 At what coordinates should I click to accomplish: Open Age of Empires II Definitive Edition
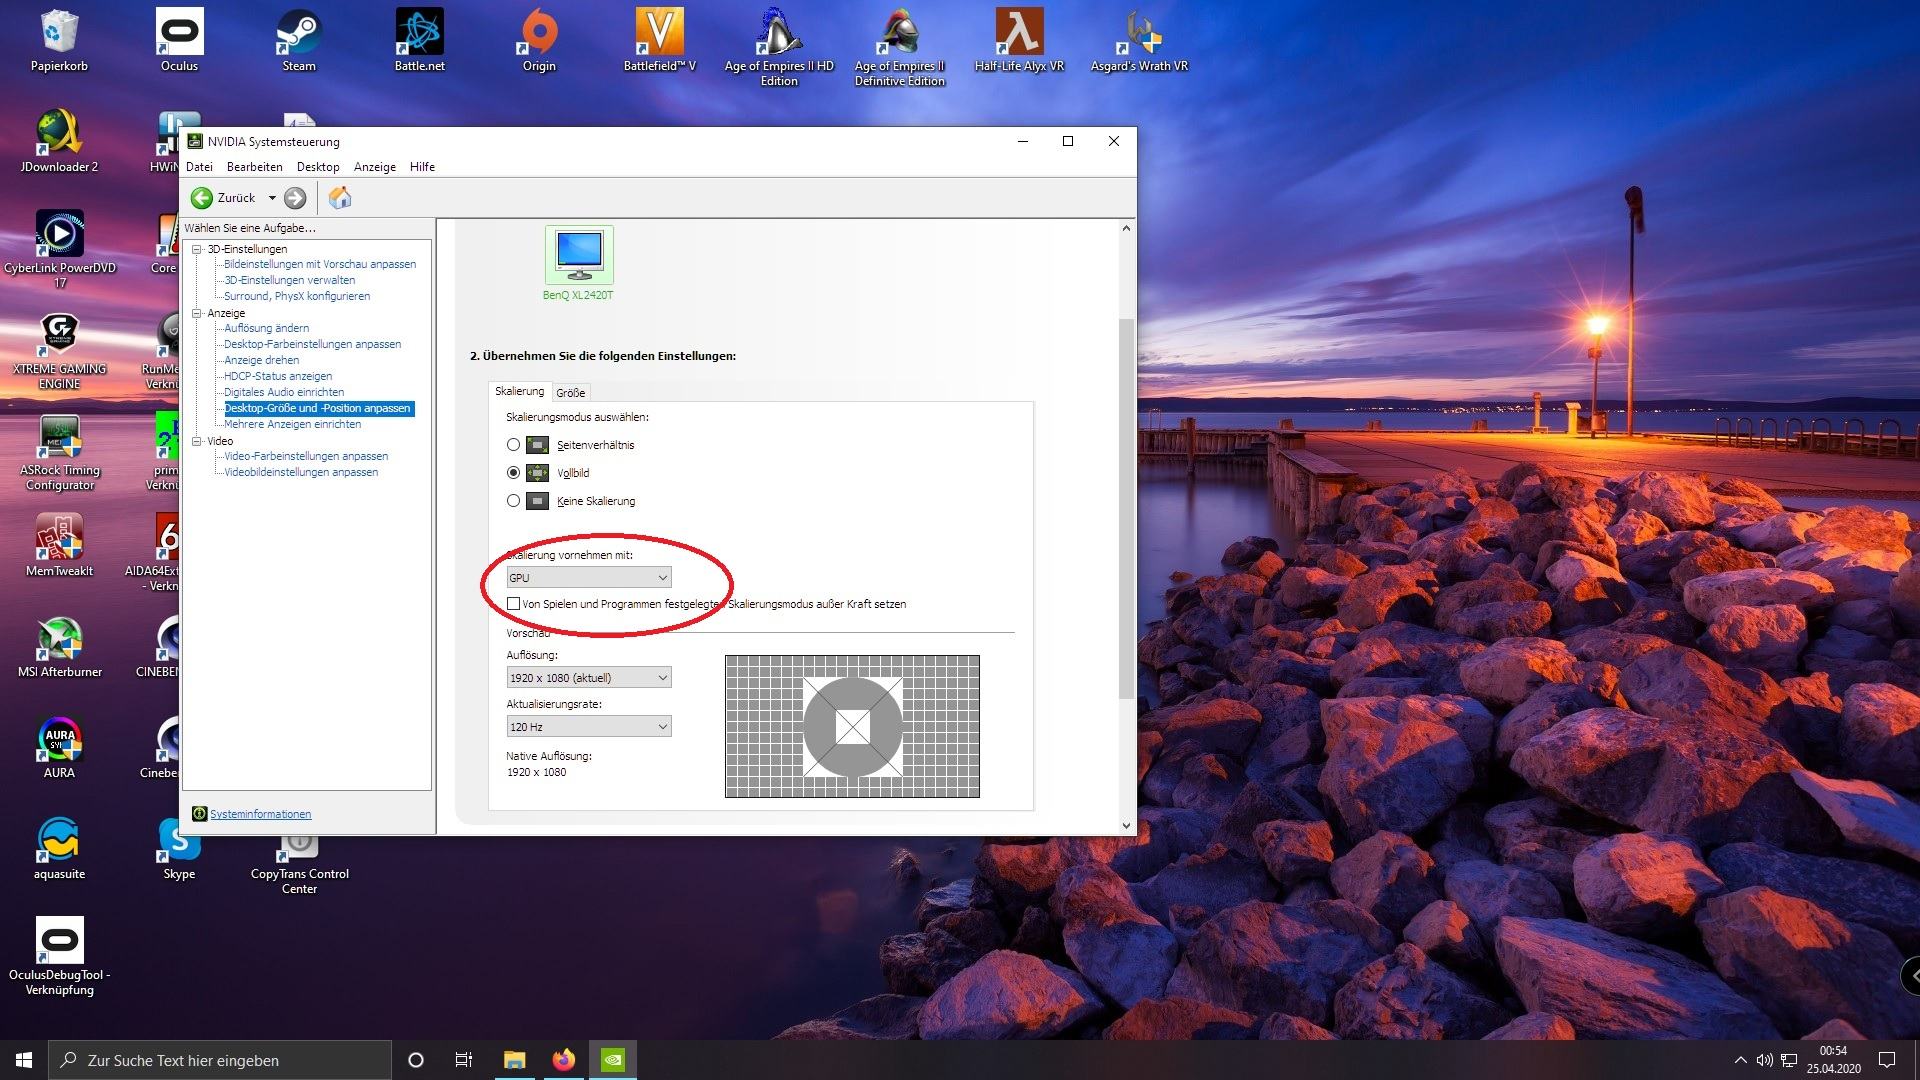(899, 48)
